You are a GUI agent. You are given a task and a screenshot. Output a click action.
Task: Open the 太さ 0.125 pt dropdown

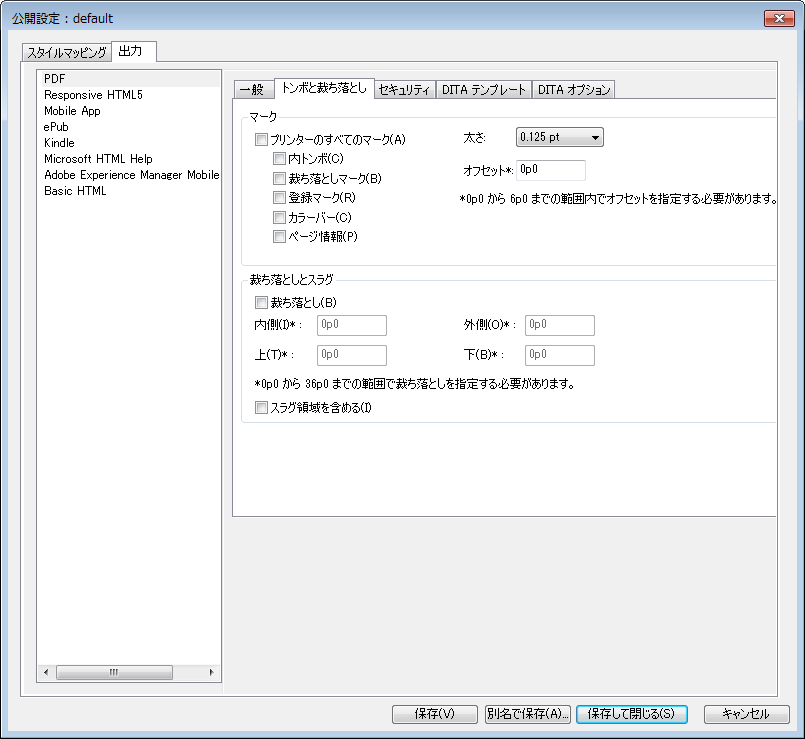[x=560, y=137]
